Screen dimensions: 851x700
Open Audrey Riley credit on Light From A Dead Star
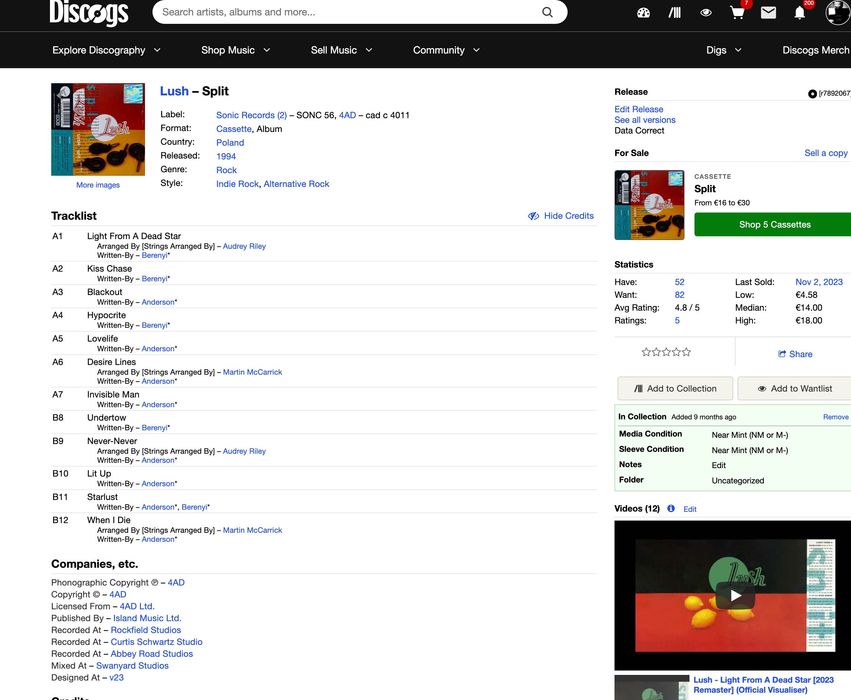coord(244,246)
